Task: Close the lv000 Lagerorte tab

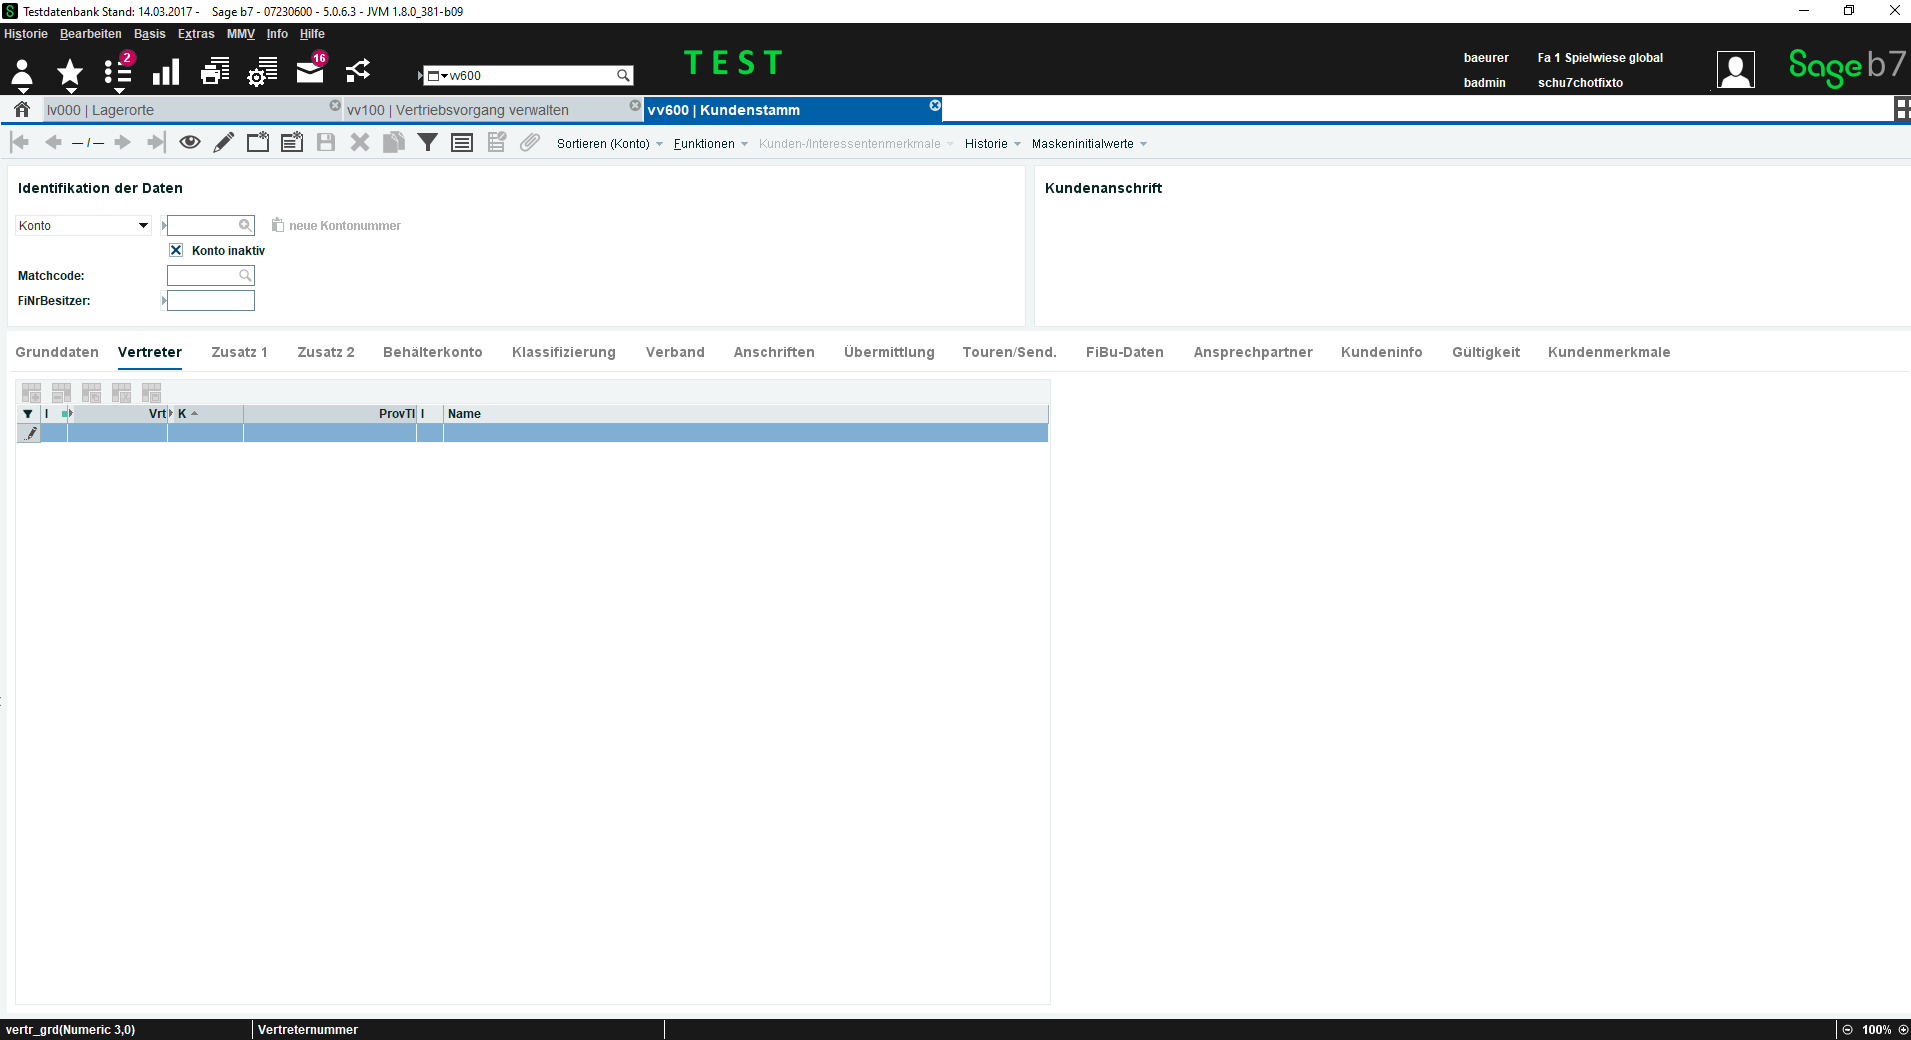Action: (x=335, y=105)
